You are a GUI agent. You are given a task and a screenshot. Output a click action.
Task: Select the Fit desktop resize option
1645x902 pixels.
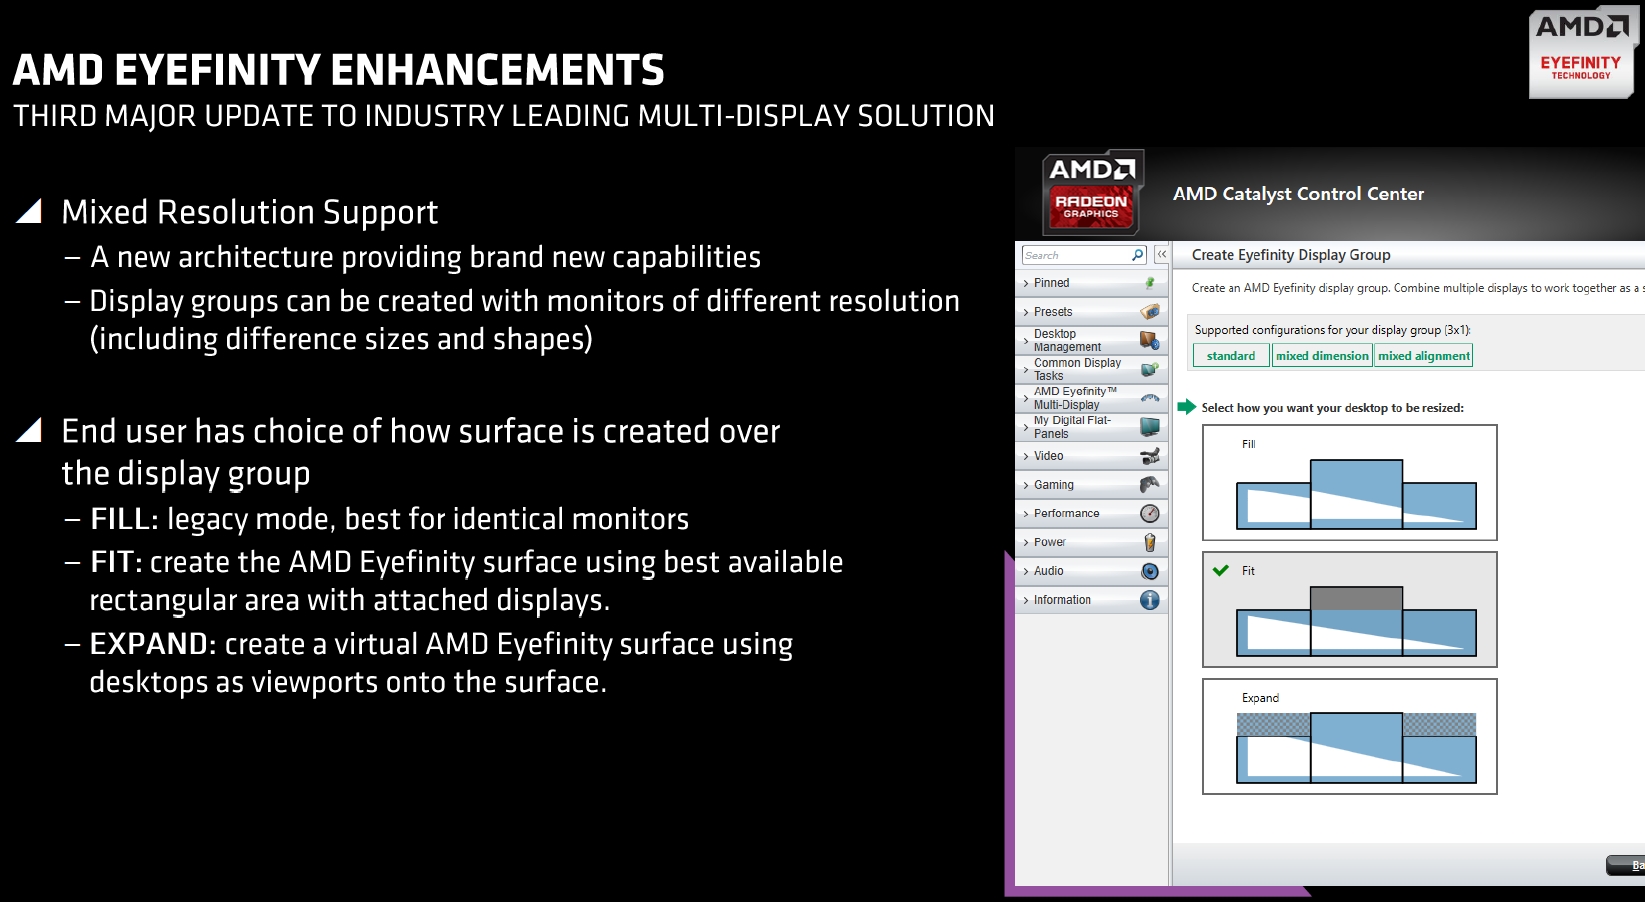click(x=1349, y=609)
